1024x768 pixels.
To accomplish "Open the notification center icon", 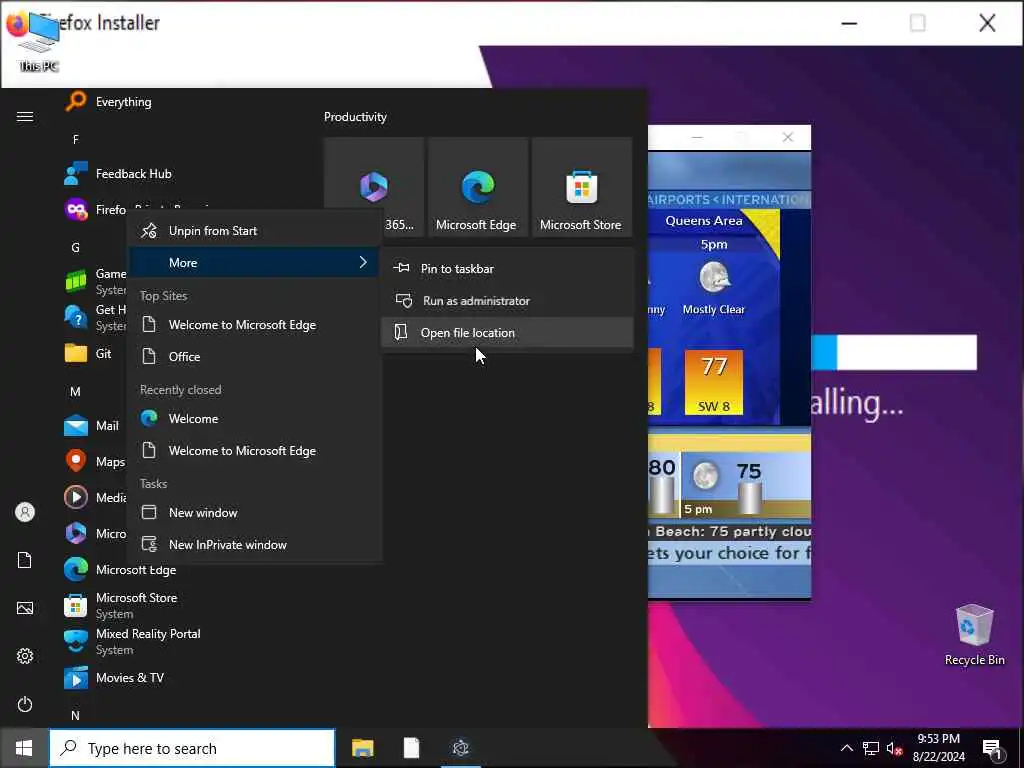I will coord(992,749).
